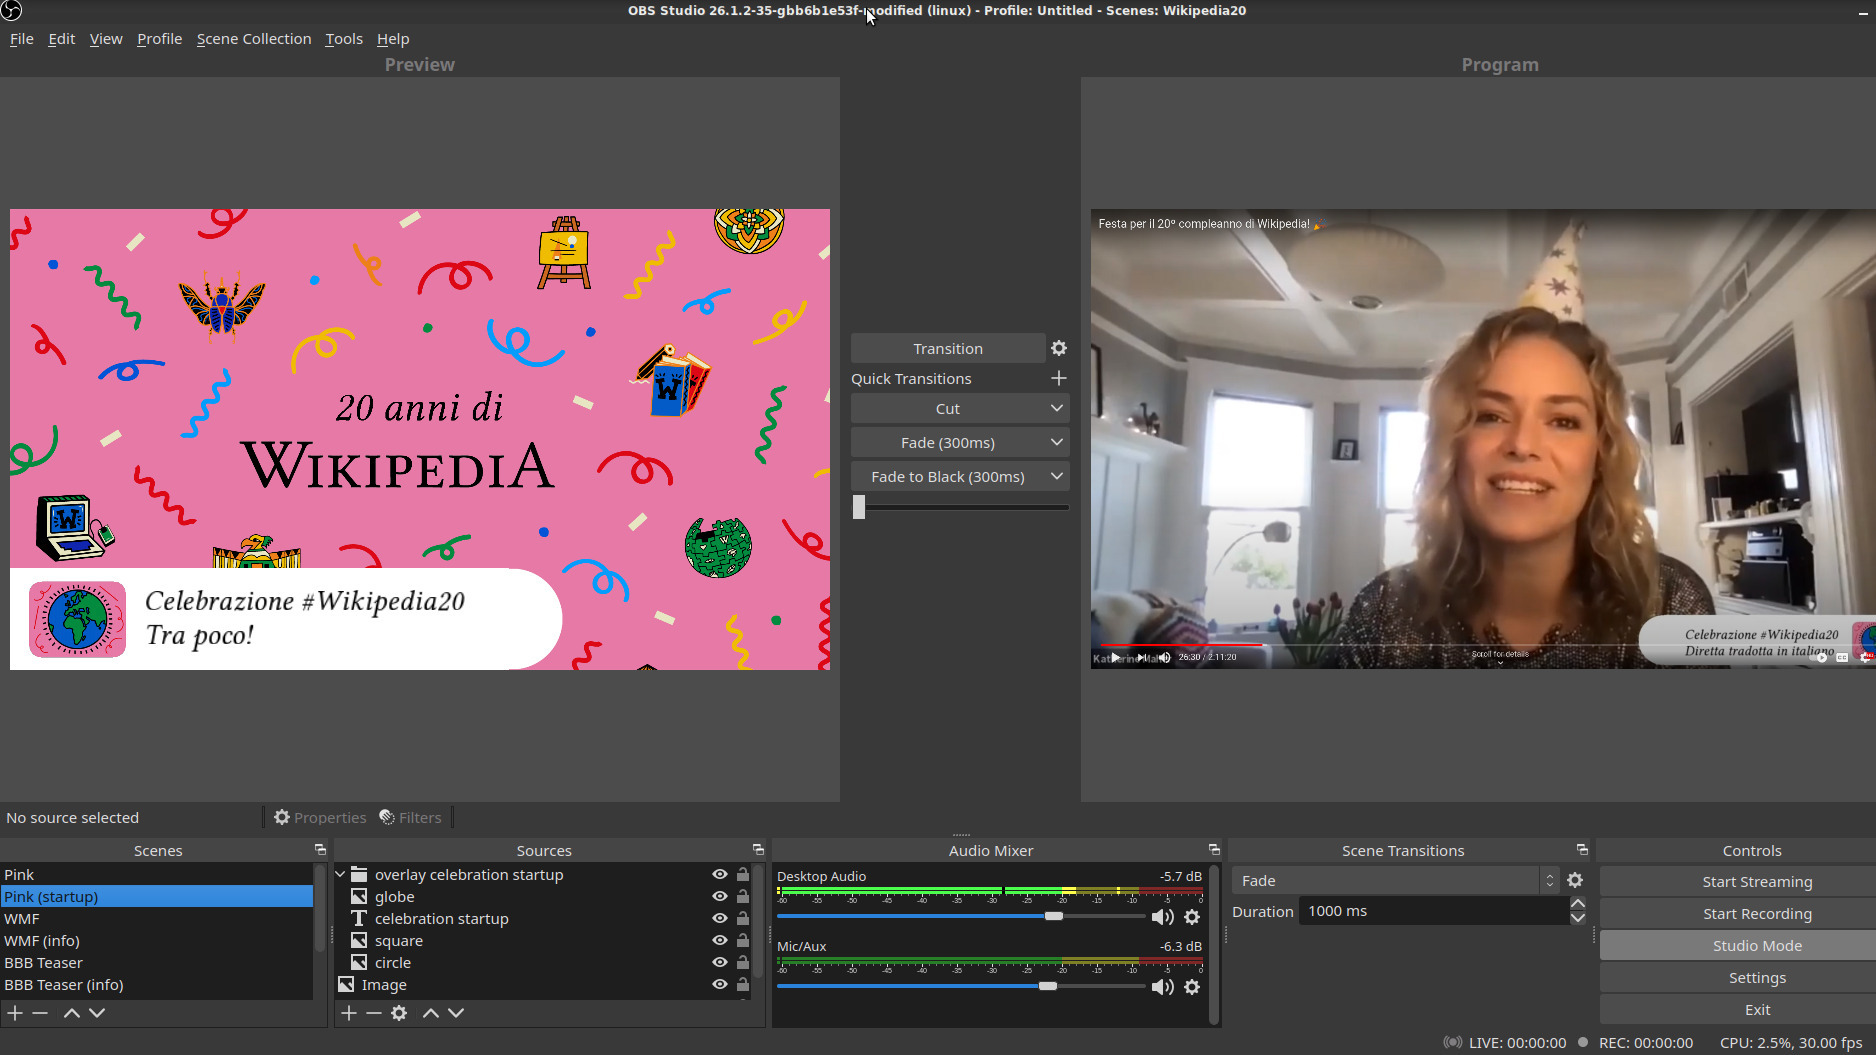Open Fade (300ms) dropdown arrow
The height and width of the screenshot is (1055, 1876).
[1057, 442]
